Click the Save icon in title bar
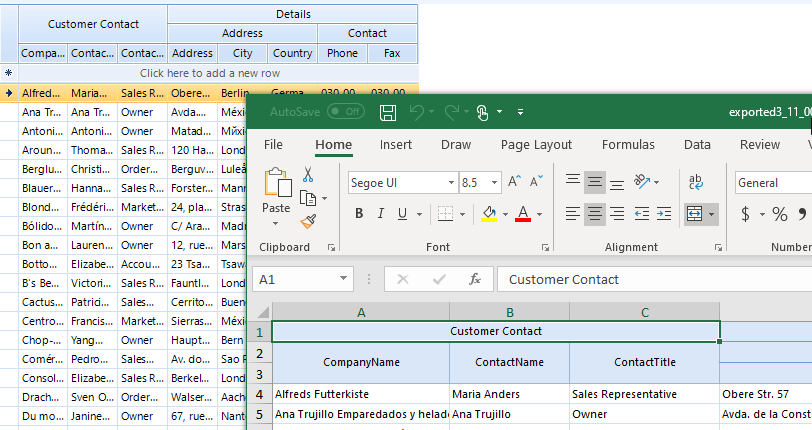The height and width of the screenshot is (430, 812). click(387, 112)
